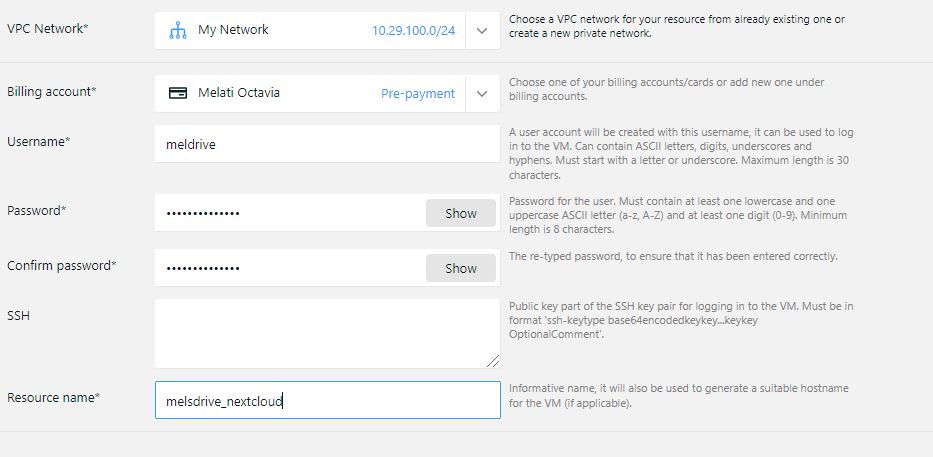
Task: Focus the Username field containing meldrive
Action: pos(327,144)
